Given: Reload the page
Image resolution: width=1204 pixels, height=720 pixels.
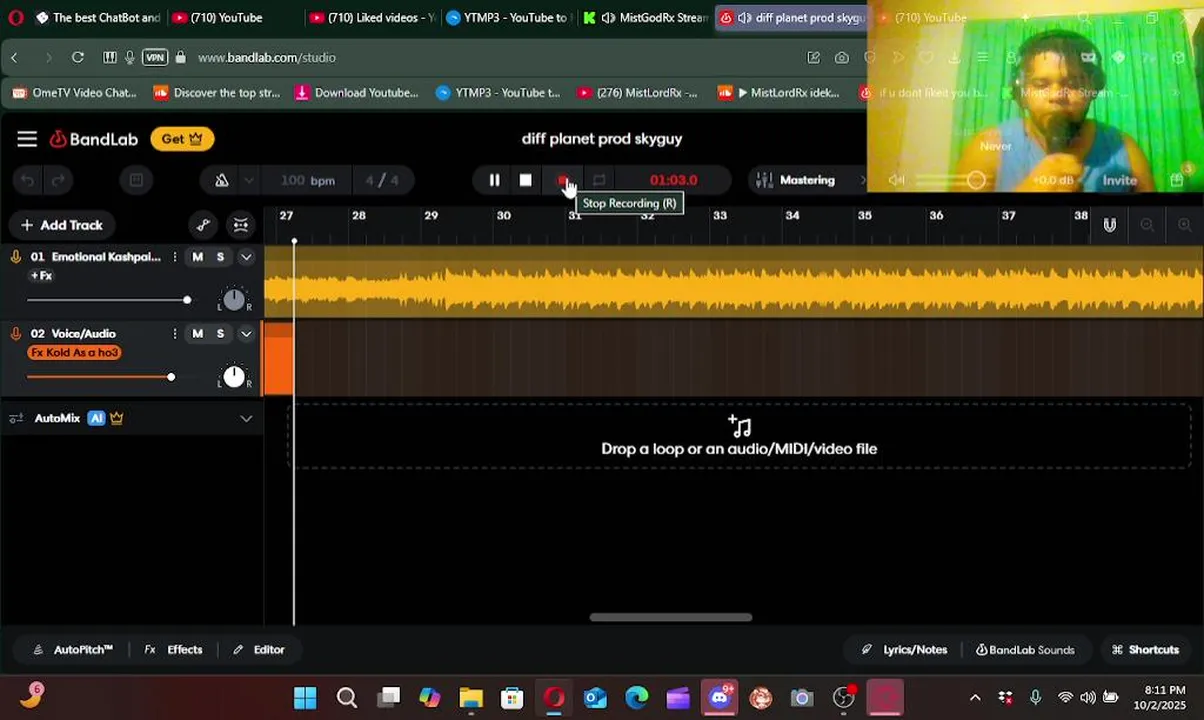Looking at the screenshot, I should (x=78, y=57).
